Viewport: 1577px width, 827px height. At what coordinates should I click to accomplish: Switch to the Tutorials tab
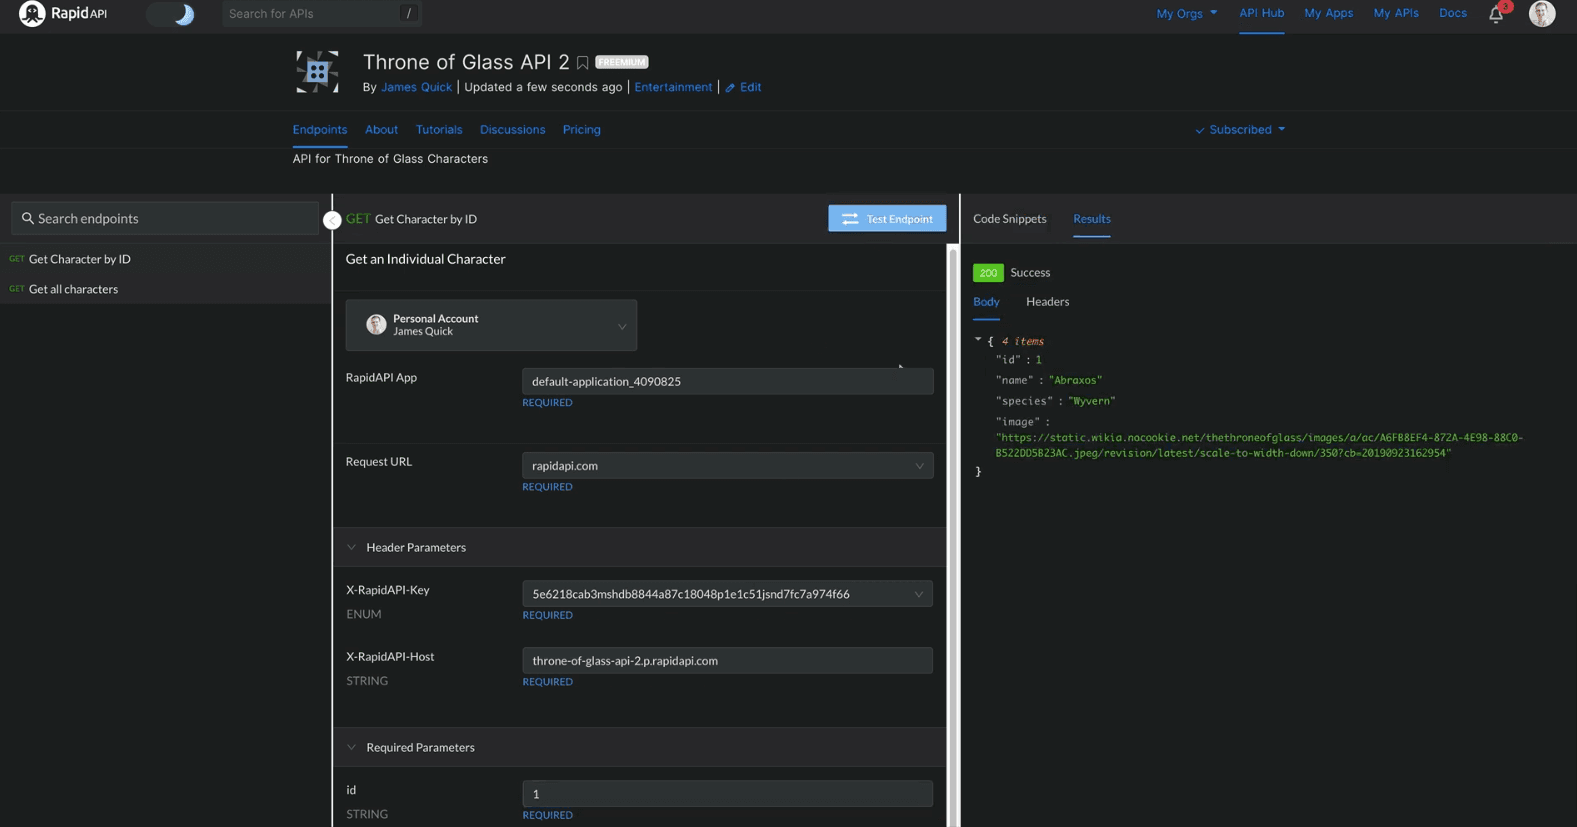click(439, 130)
